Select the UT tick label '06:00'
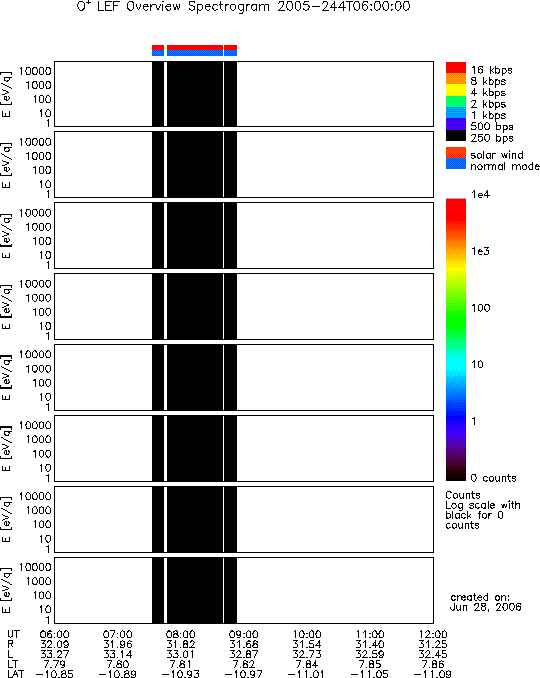 (54, 634)
